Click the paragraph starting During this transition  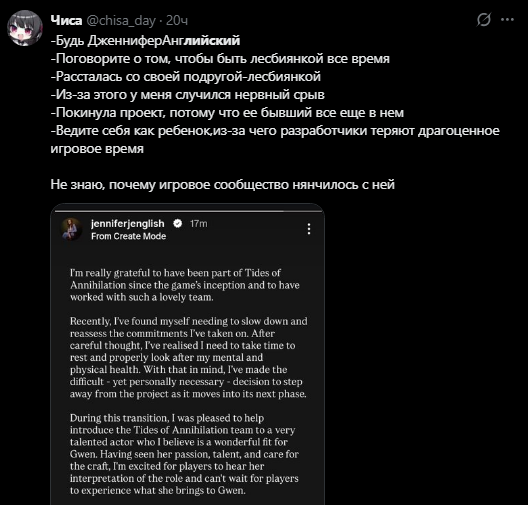184,454
